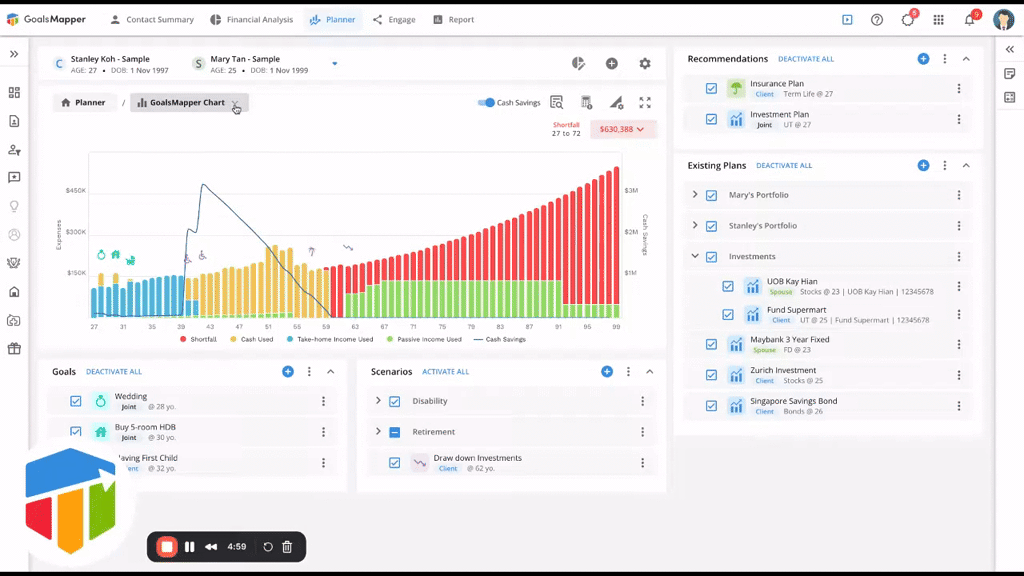
Task: Collapse the Recommendations panel
Action: 967,59
